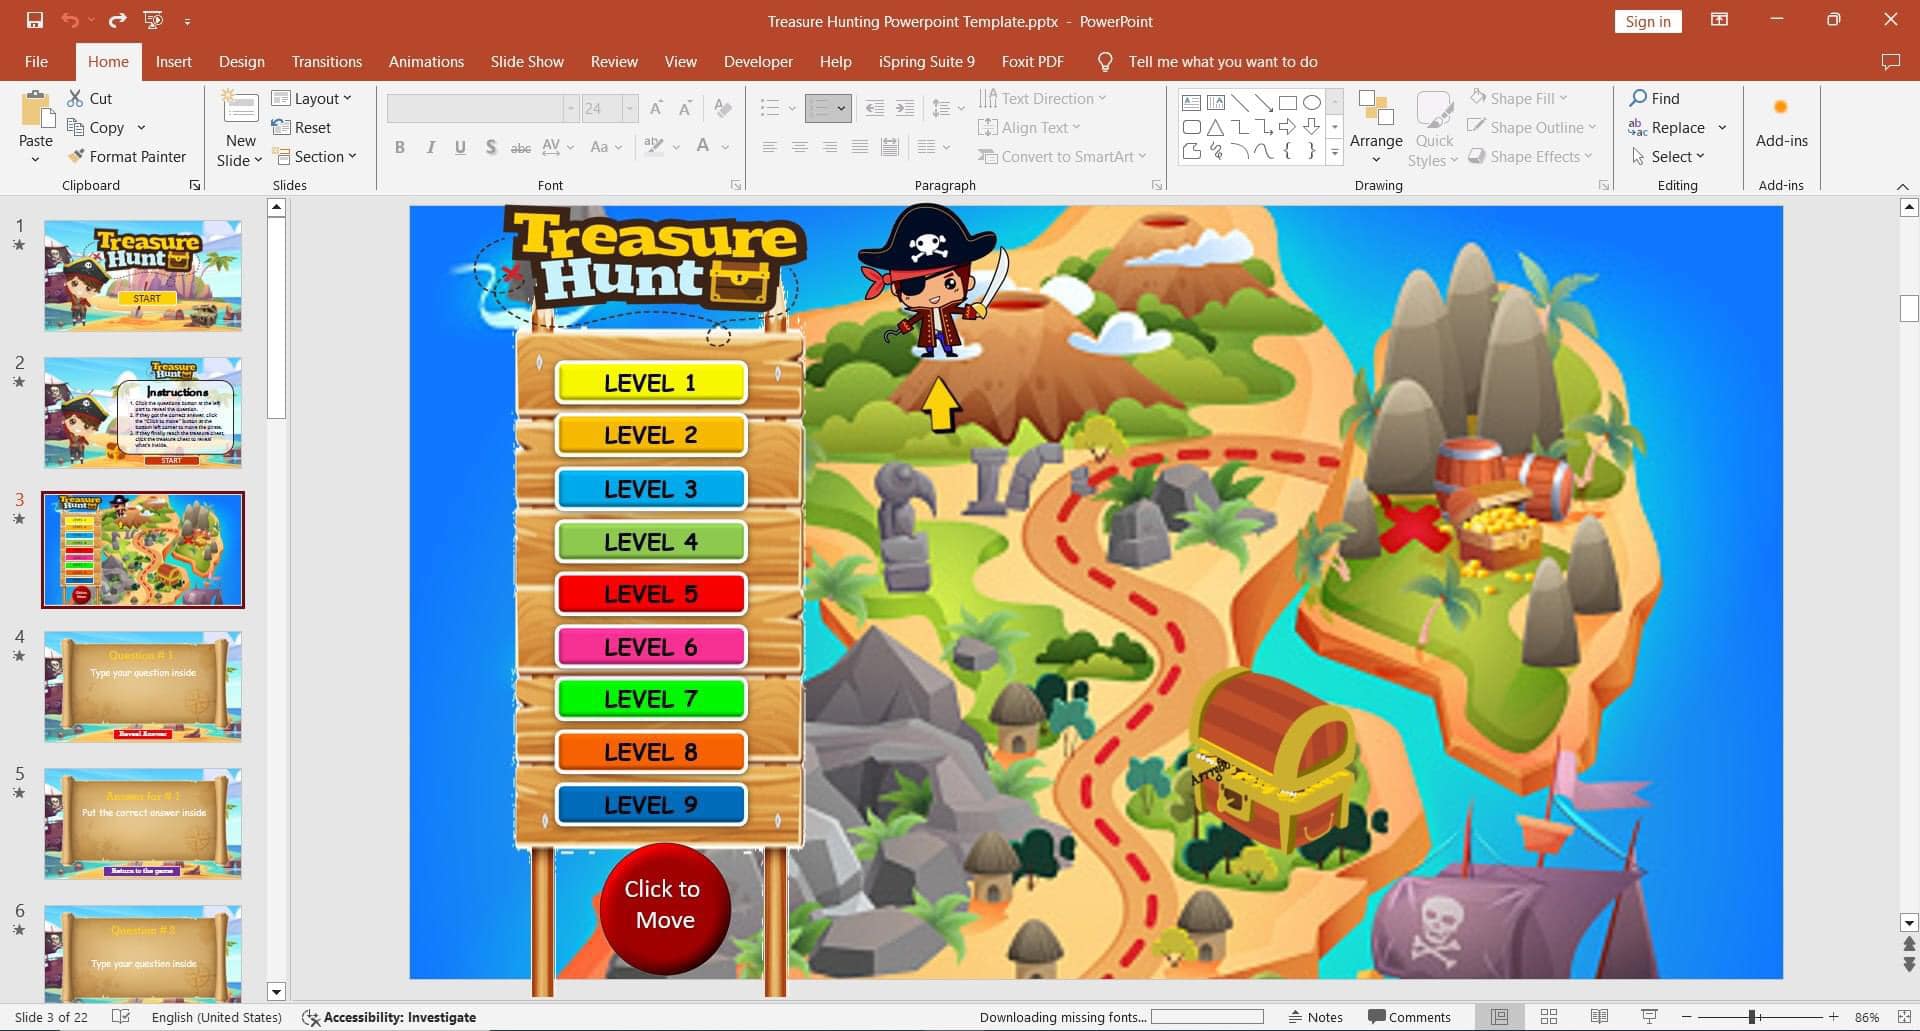
Task: Open the Section dropdown
Action: pos(314,157)
